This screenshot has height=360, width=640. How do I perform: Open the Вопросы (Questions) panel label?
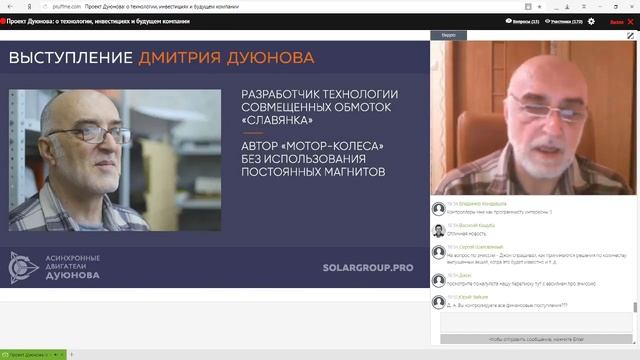point(526,22)
